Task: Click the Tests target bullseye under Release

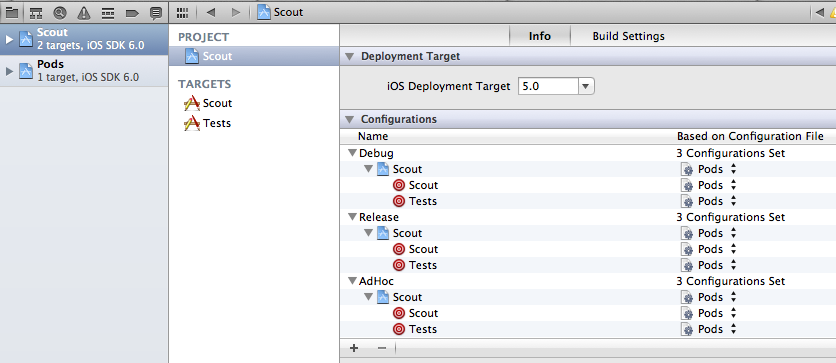Action: coord(399,265)
